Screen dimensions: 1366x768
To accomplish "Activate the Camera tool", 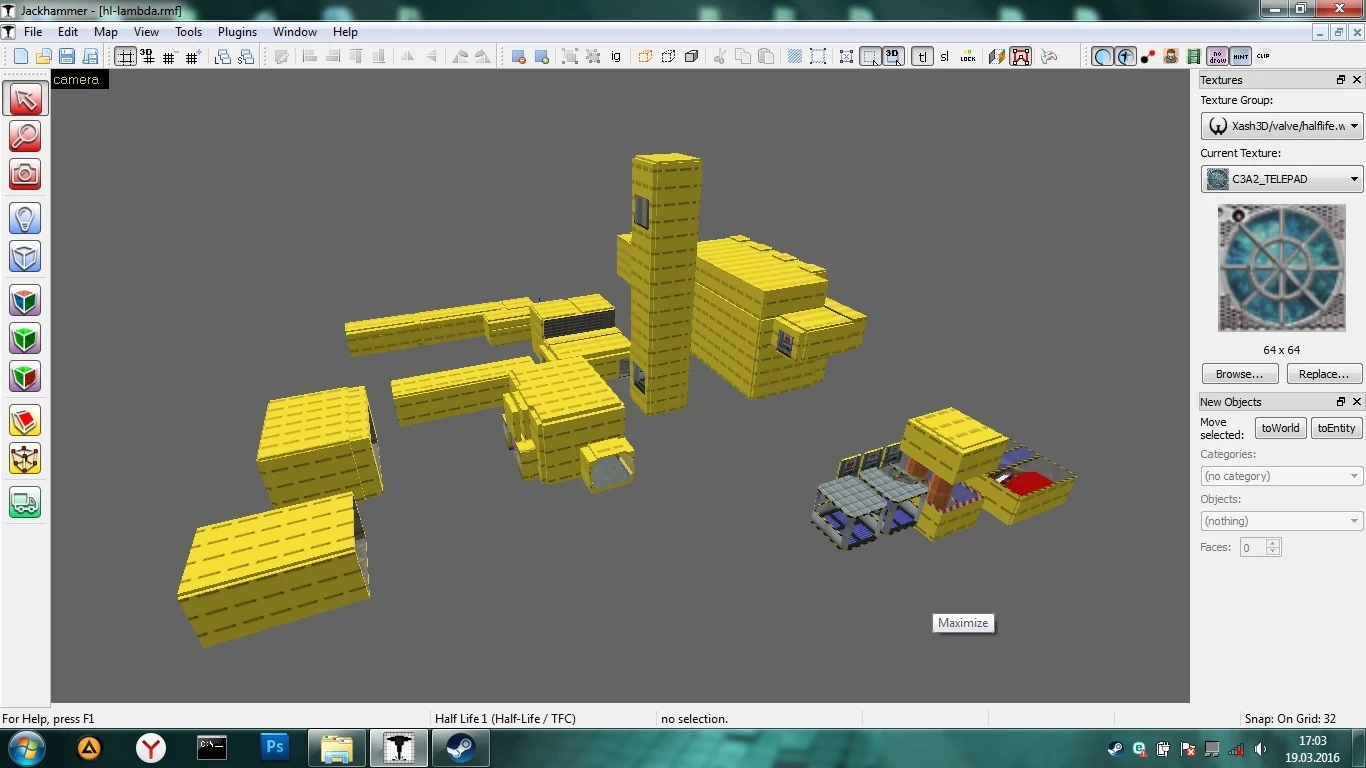I will point(25,174).
